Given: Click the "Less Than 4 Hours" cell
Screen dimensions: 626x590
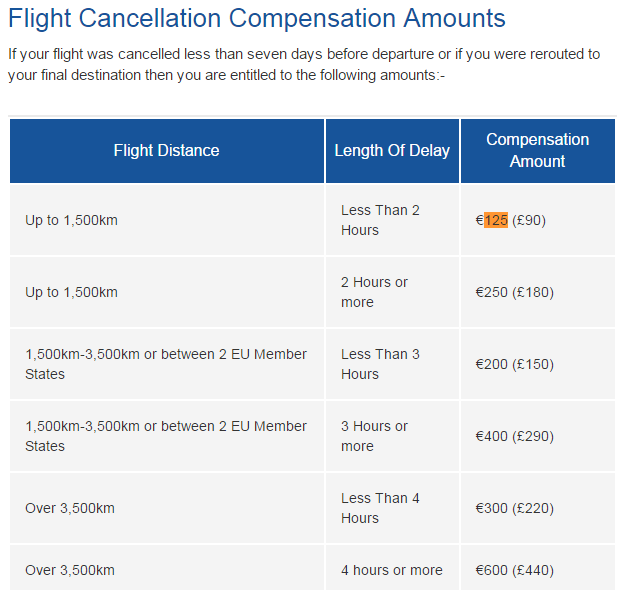Looking at the screenshot, I should pyautogui.click(x=380, y=508).
